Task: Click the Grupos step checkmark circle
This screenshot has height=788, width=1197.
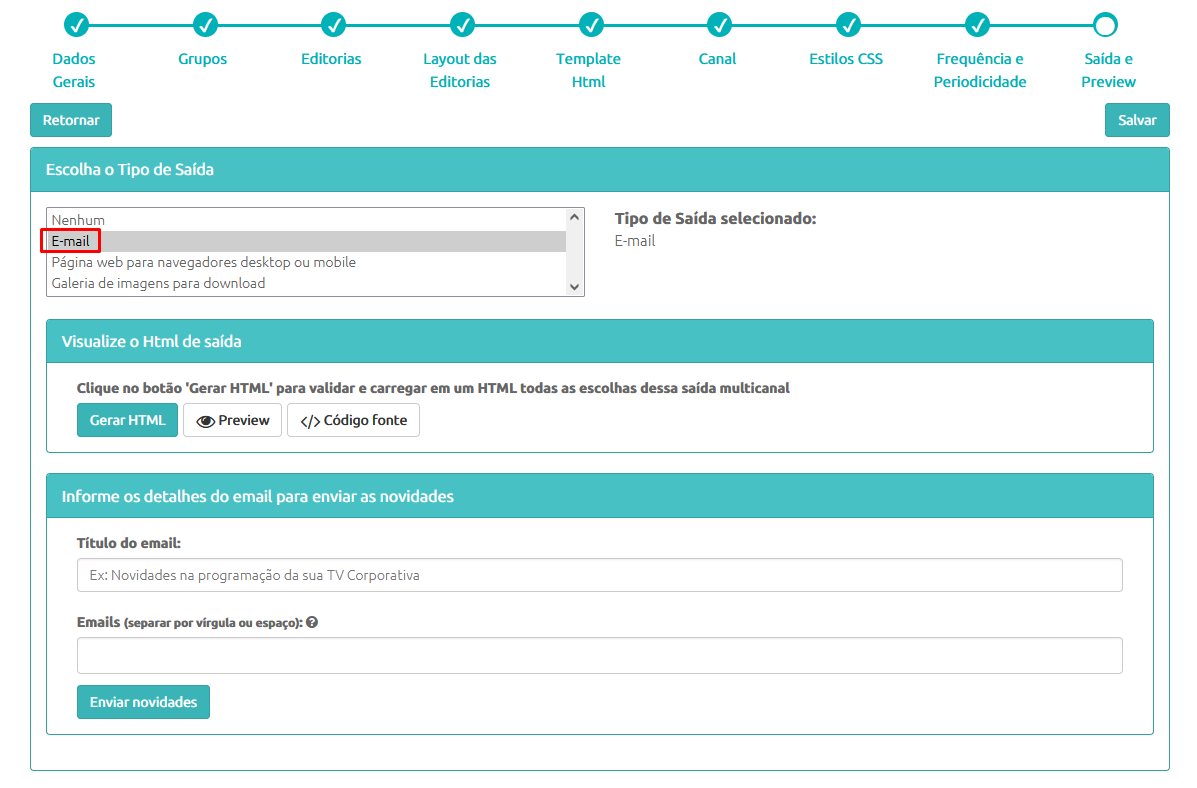Action: click(x=205, y=25)
